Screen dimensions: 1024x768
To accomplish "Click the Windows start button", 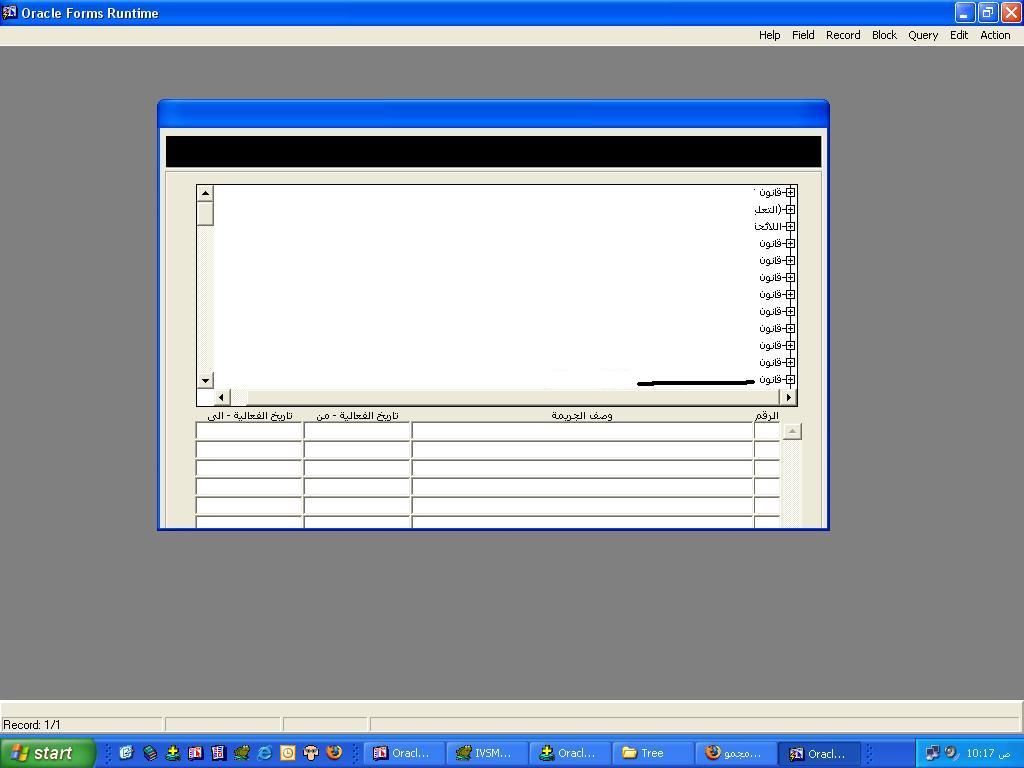I will point(47,753).
